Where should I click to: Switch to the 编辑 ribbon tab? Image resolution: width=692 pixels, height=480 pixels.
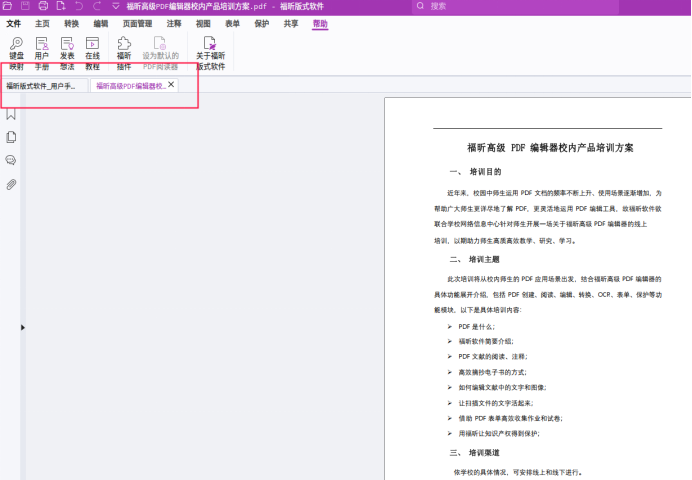pos(101,23)
